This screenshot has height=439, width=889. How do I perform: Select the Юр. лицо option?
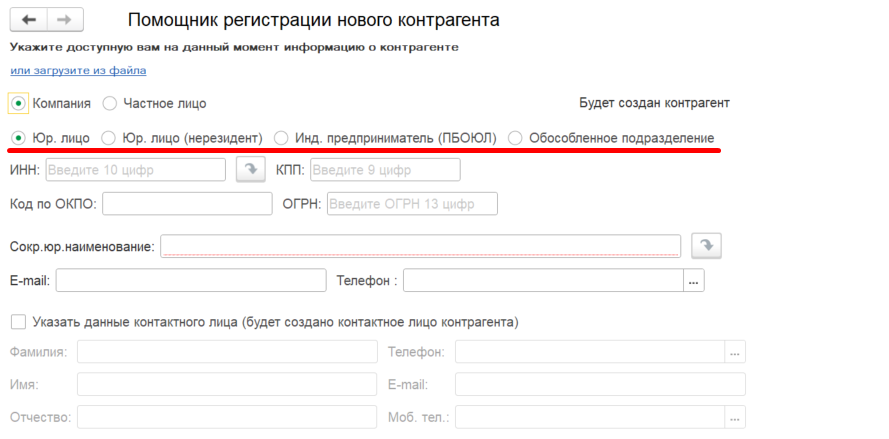pyautogui.click(x=19, y=138)
